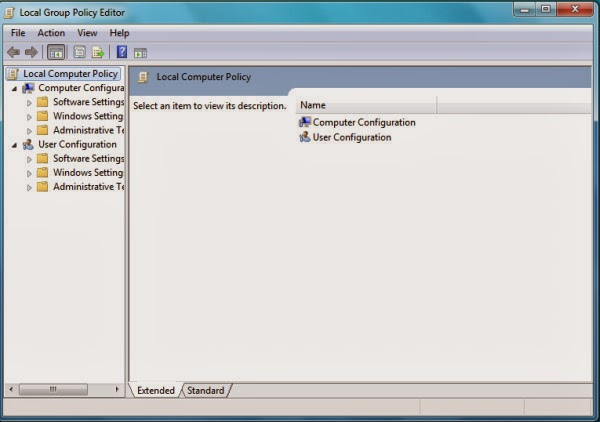
Task: Click the User Configuration icon in the Name list
Action: pyautogui.click(x=305, y=137)
